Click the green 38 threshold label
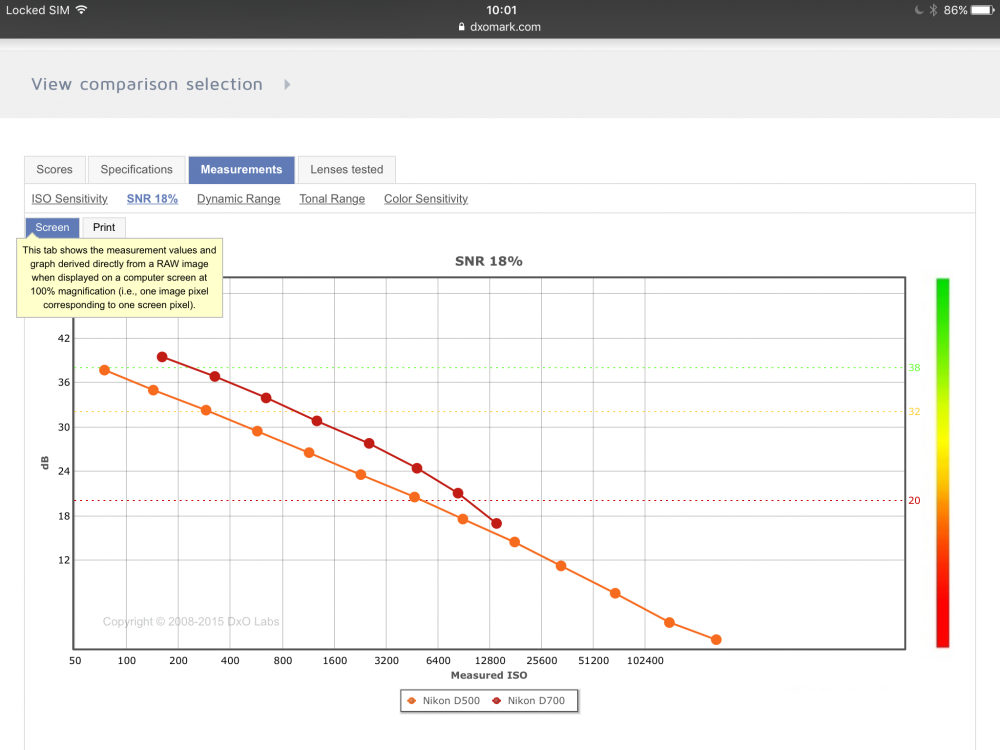 pyautogui.click(x=914, y=367)
